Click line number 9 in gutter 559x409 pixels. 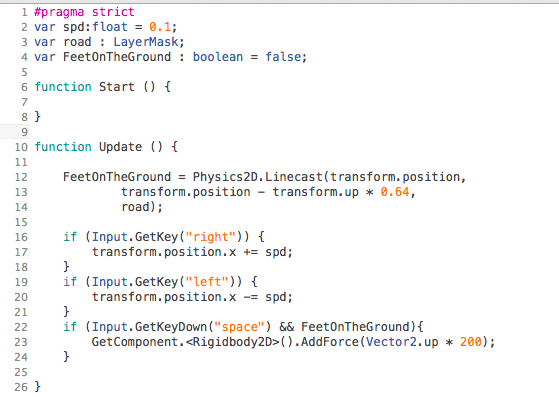click(x=24, y=132)
